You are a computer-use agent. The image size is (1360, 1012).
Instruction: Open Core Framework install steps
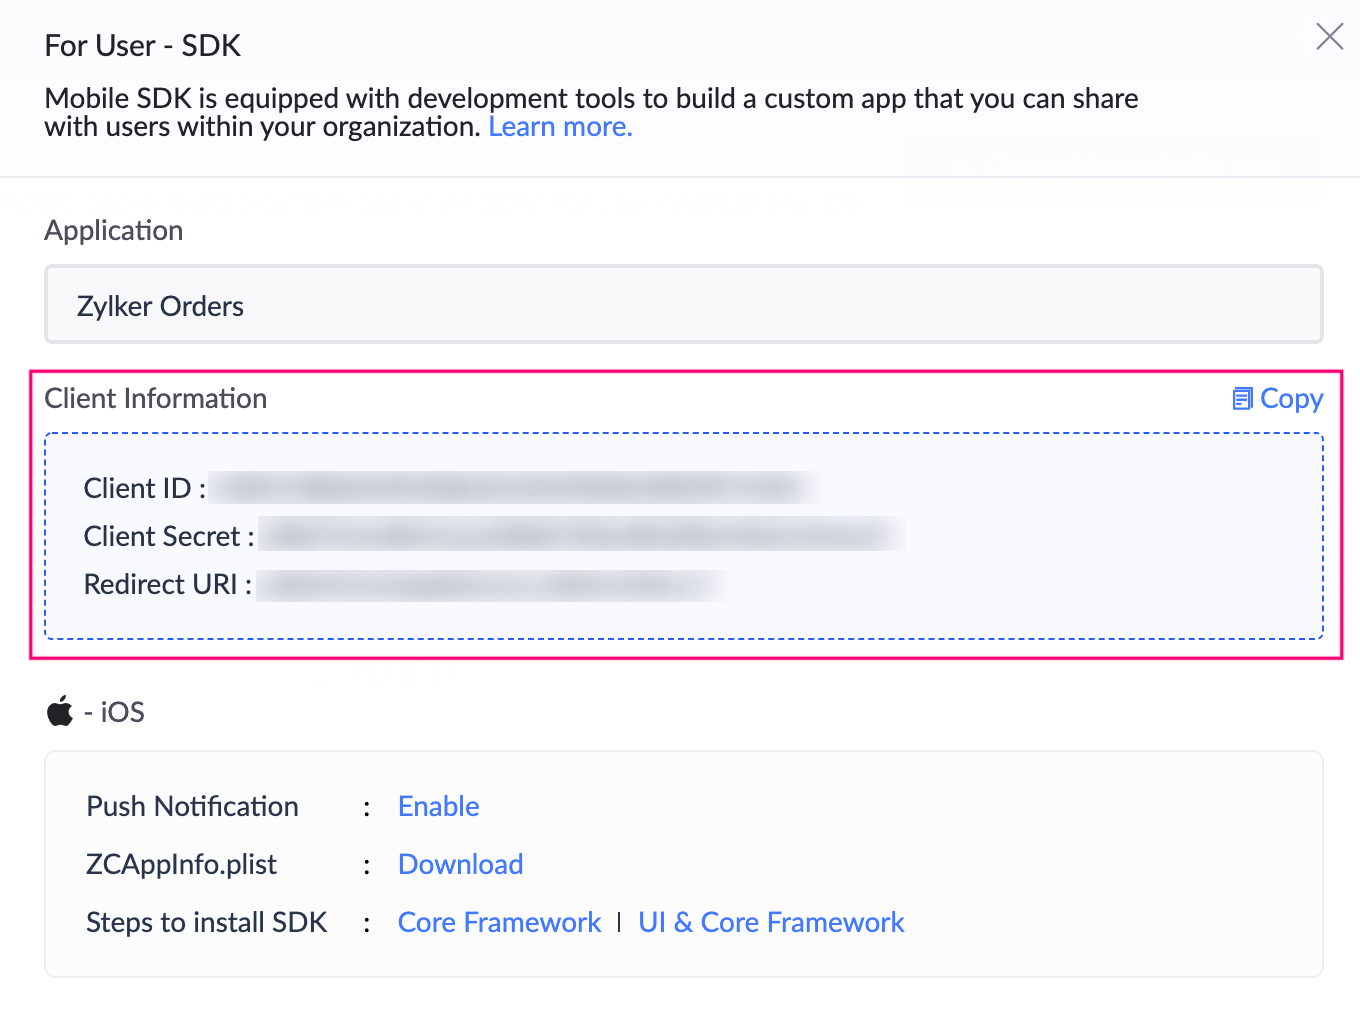[500, 922]
